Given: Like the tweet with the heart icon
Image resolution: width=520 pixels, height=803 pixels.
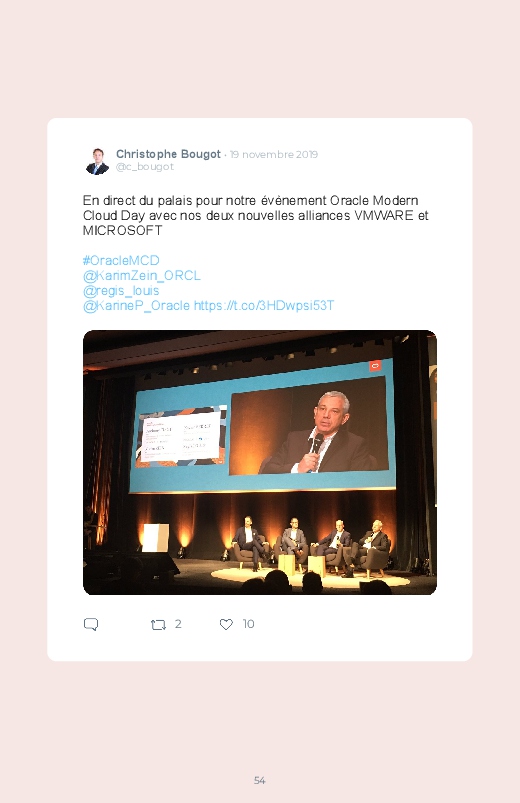Looking at the screenshot, I should [226, 624].
